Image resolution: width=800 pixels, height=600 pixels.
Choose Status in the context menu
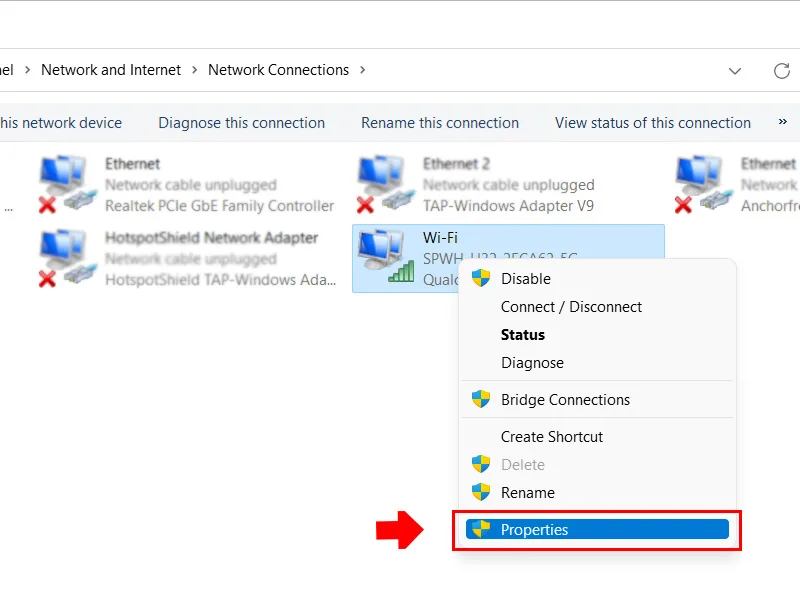click(523, 335)
